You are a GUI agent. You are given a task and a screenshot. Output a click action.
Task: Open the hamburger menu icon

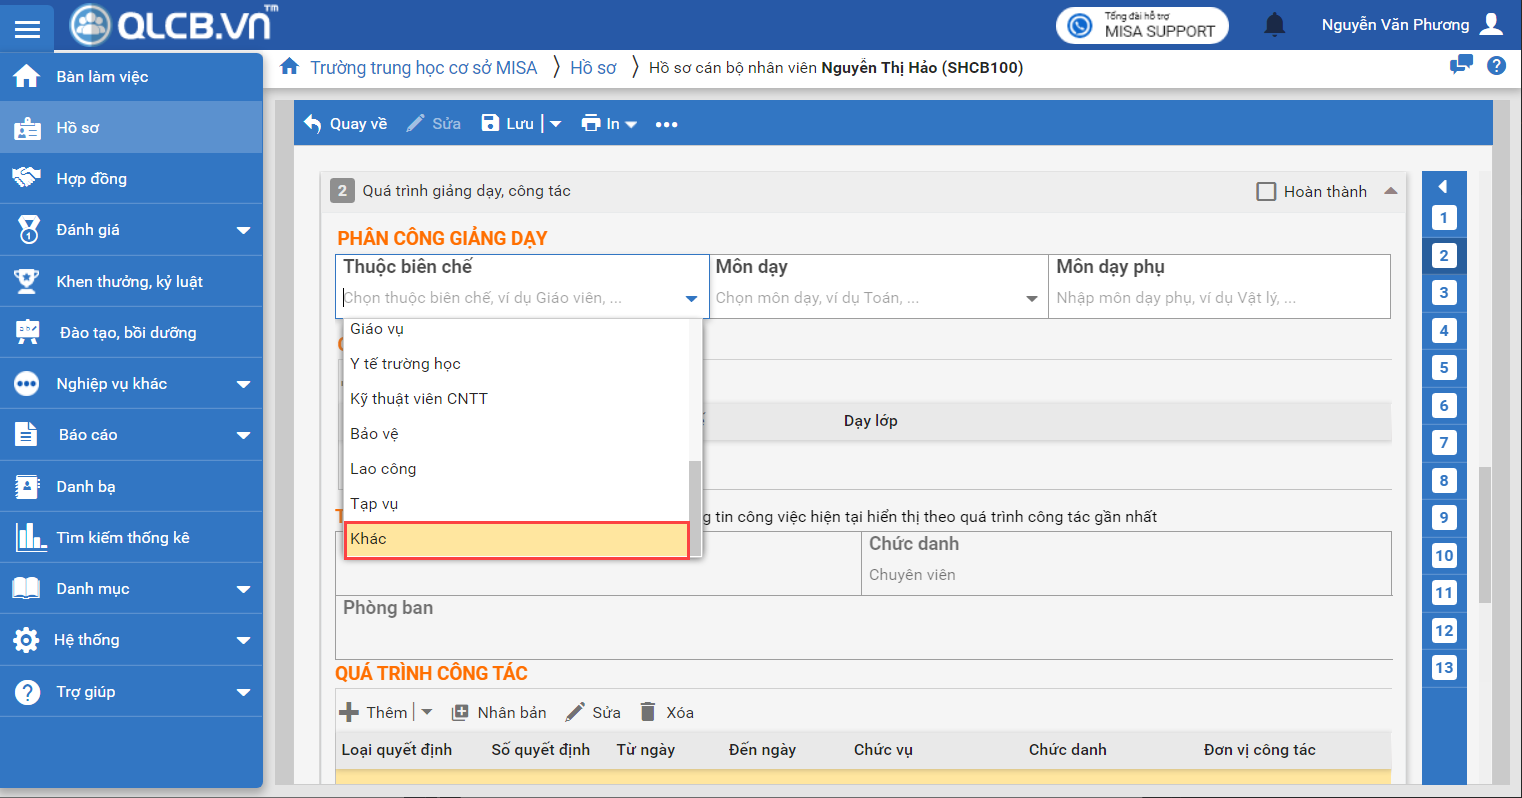(x=27, y=29)
